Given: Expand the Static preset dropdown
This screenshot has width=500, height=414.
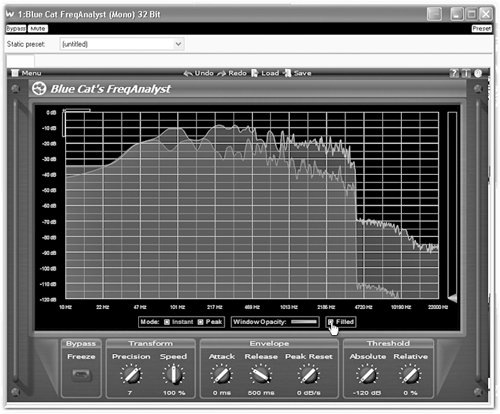Looking at the screenshot, I should [178, 44].
